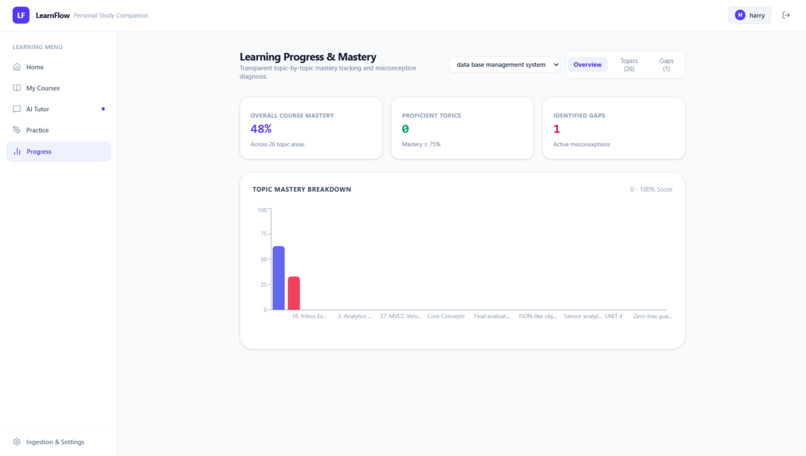Viewport: 806px width, 456px height.
Task: Click 'Mastery ≥ 75%' text
Action: 421,144
